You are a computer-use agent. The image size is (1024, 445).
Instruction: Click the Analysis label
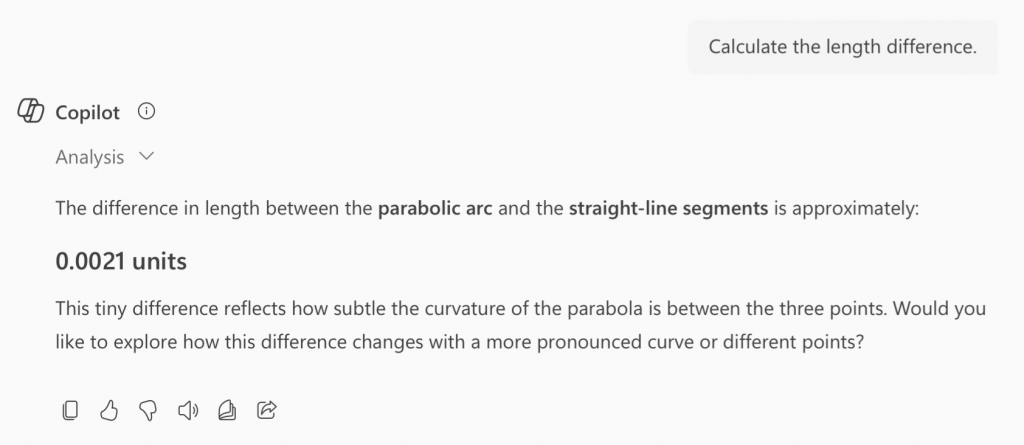click(x=90, y=157)
